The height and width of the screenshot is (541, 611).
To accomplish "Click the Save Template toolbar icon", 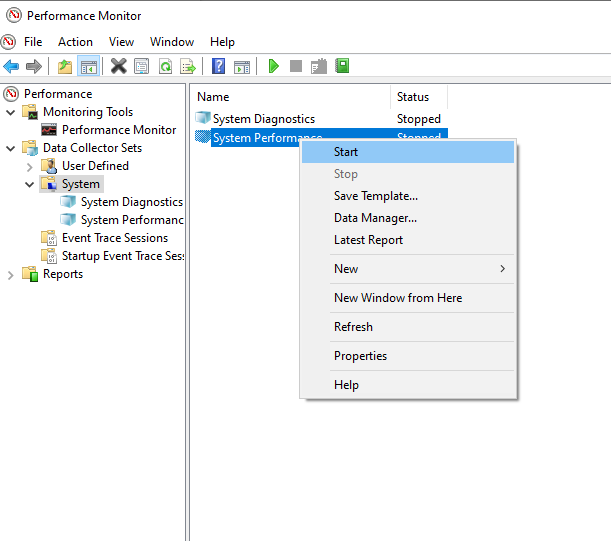I will point(319,66).
